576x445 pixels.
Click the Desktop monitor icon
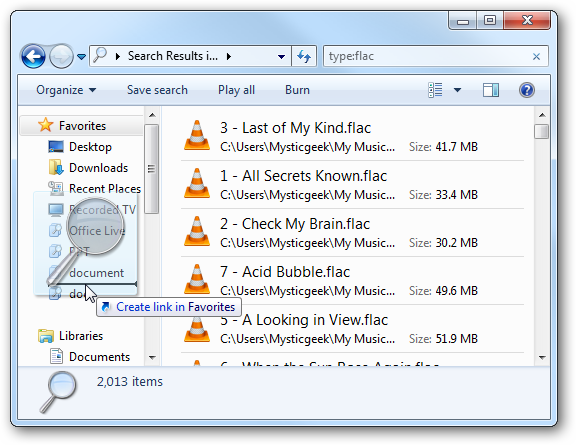tap(56, 147)
